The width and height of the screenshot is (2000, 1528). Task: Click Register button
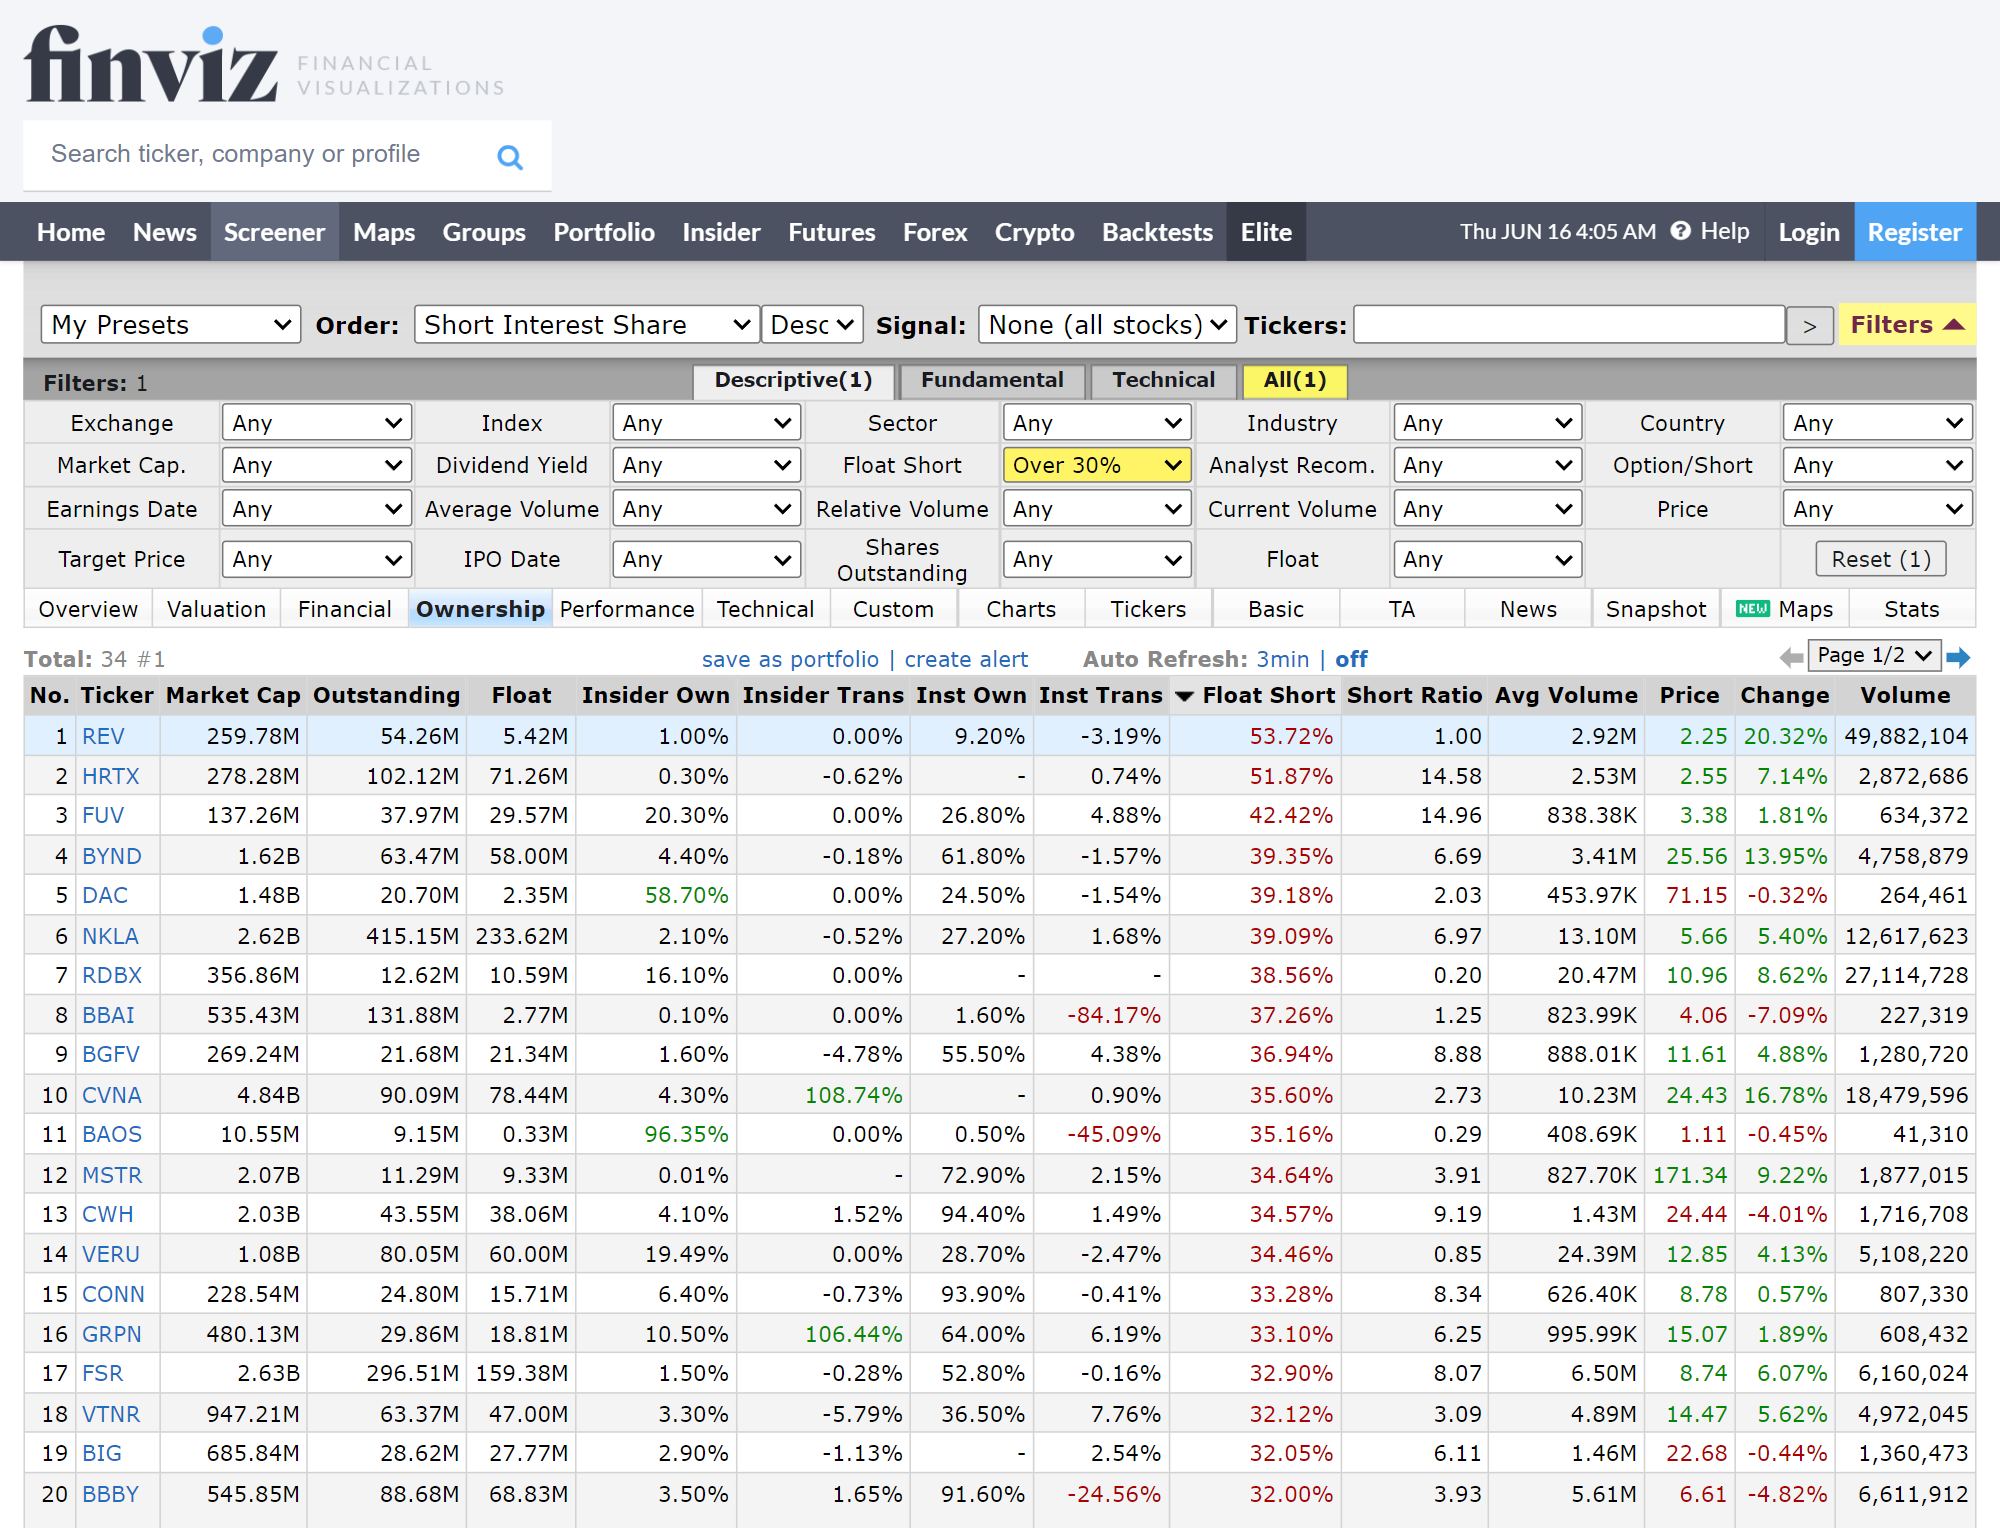[x=1915, y=232]
